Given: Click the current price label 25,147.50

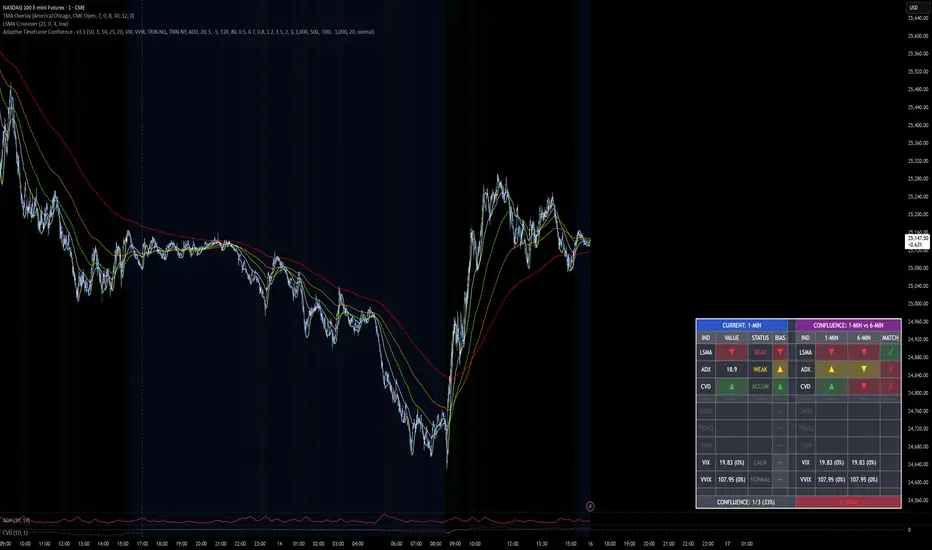Looking at the screenshot, I should (x=917, y=241).
